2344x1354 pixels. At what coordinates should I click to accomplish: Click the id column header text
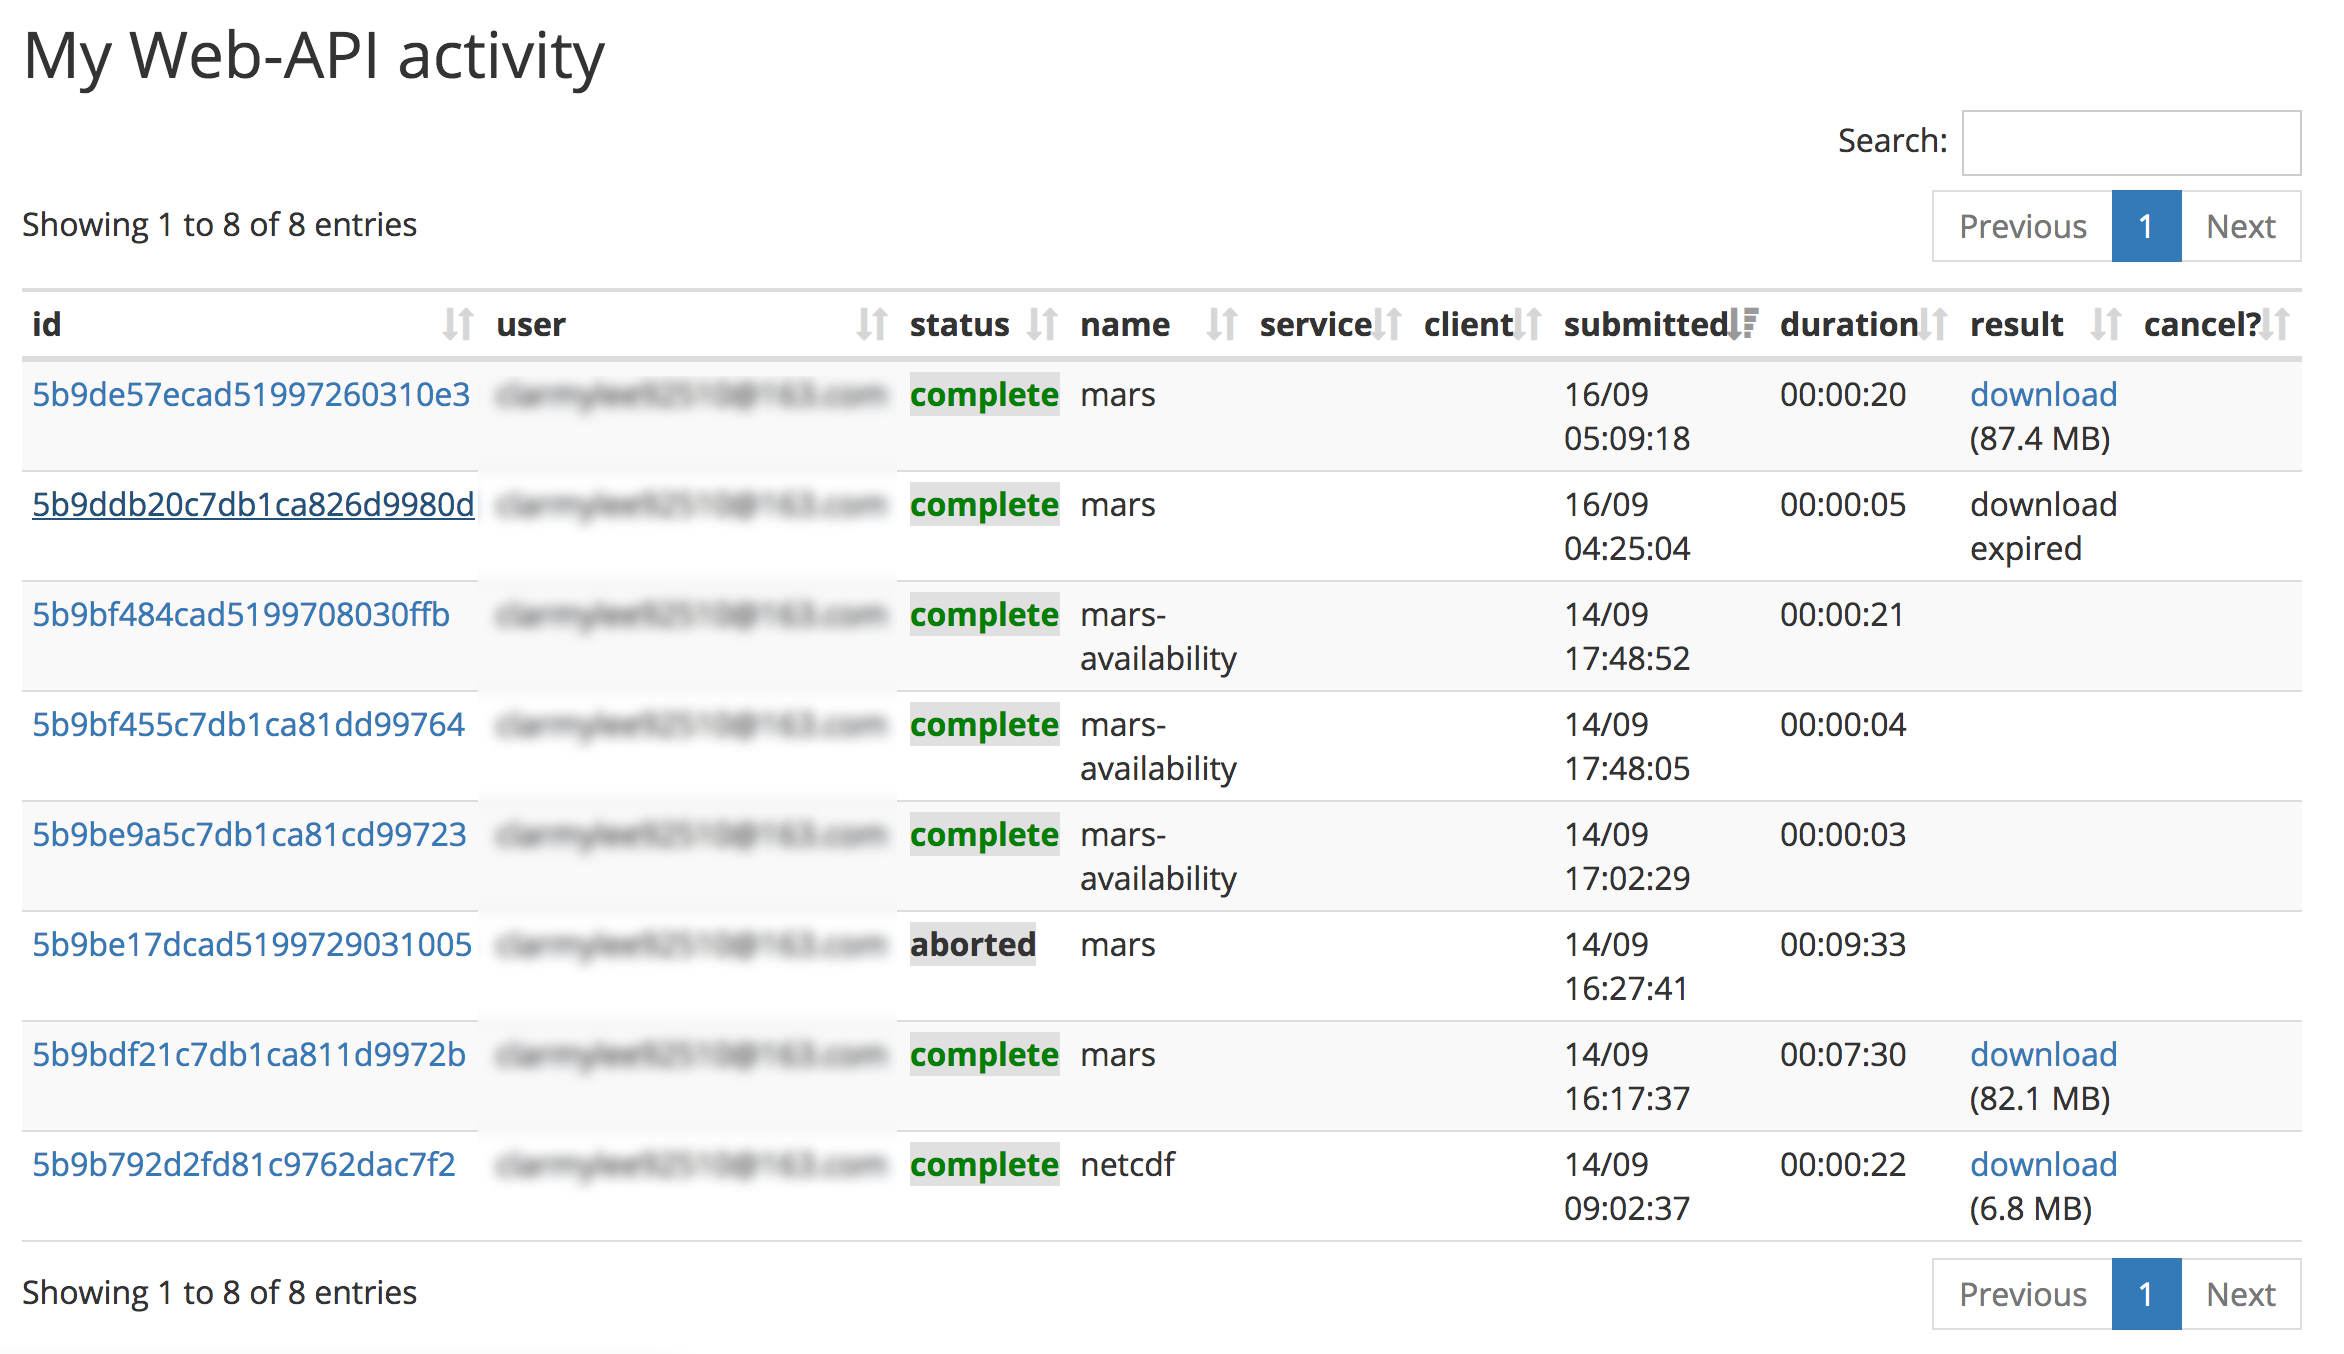[47, 324]
